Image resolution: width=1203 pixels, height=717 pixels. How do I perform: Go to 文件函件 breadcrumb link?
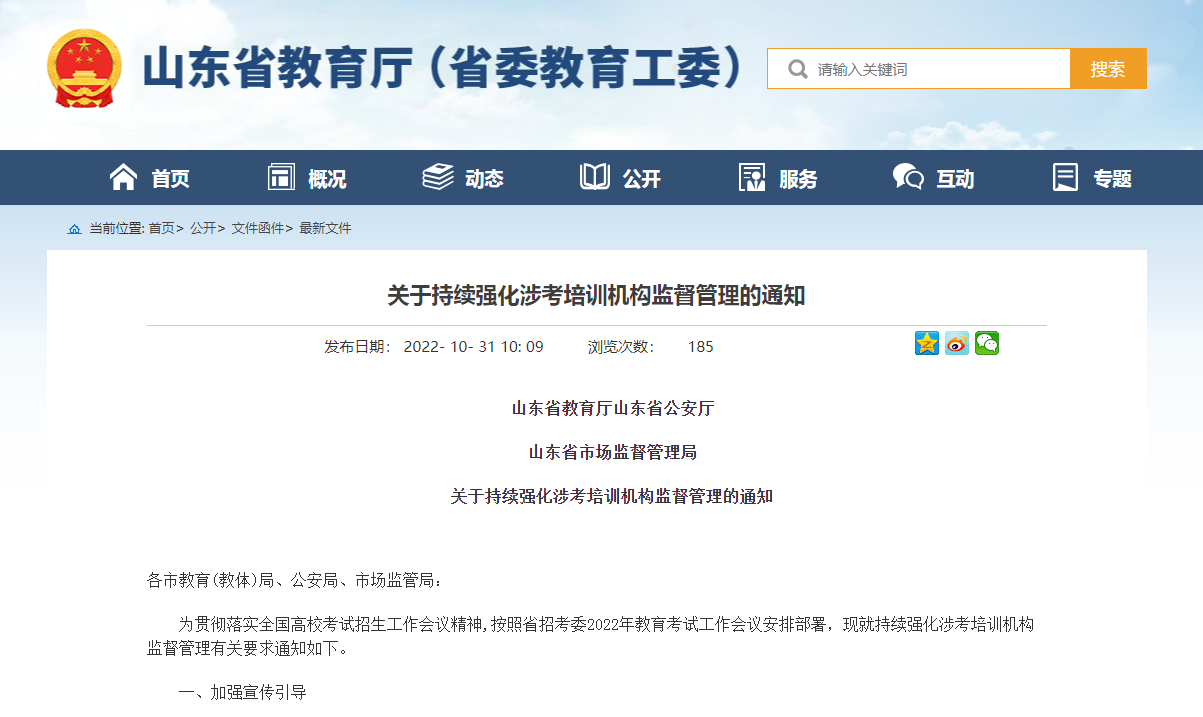[x=257, y=229]
